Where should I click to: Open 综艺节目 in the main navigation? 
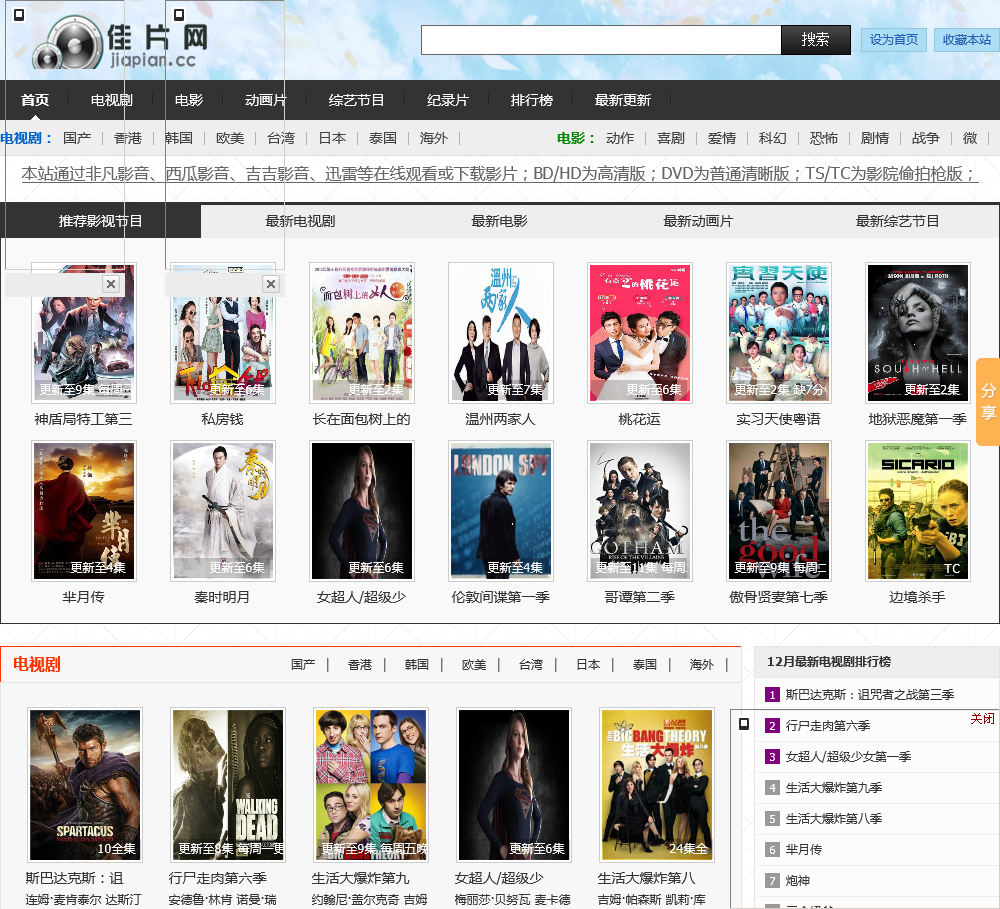(x=357, y=100)
